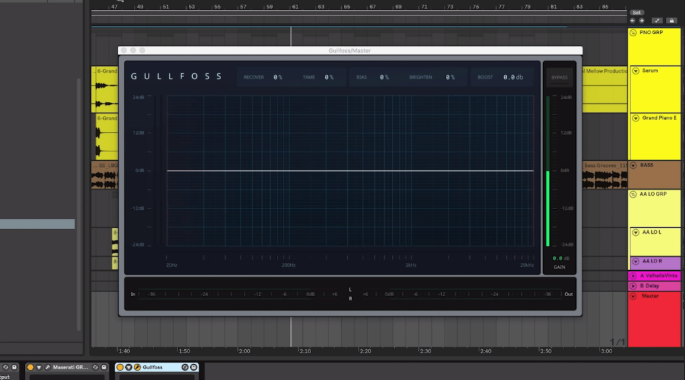Fold the Maserati GR device triangle
The height and width of the screenshot is (380, 685).
(x=39, y=367)
